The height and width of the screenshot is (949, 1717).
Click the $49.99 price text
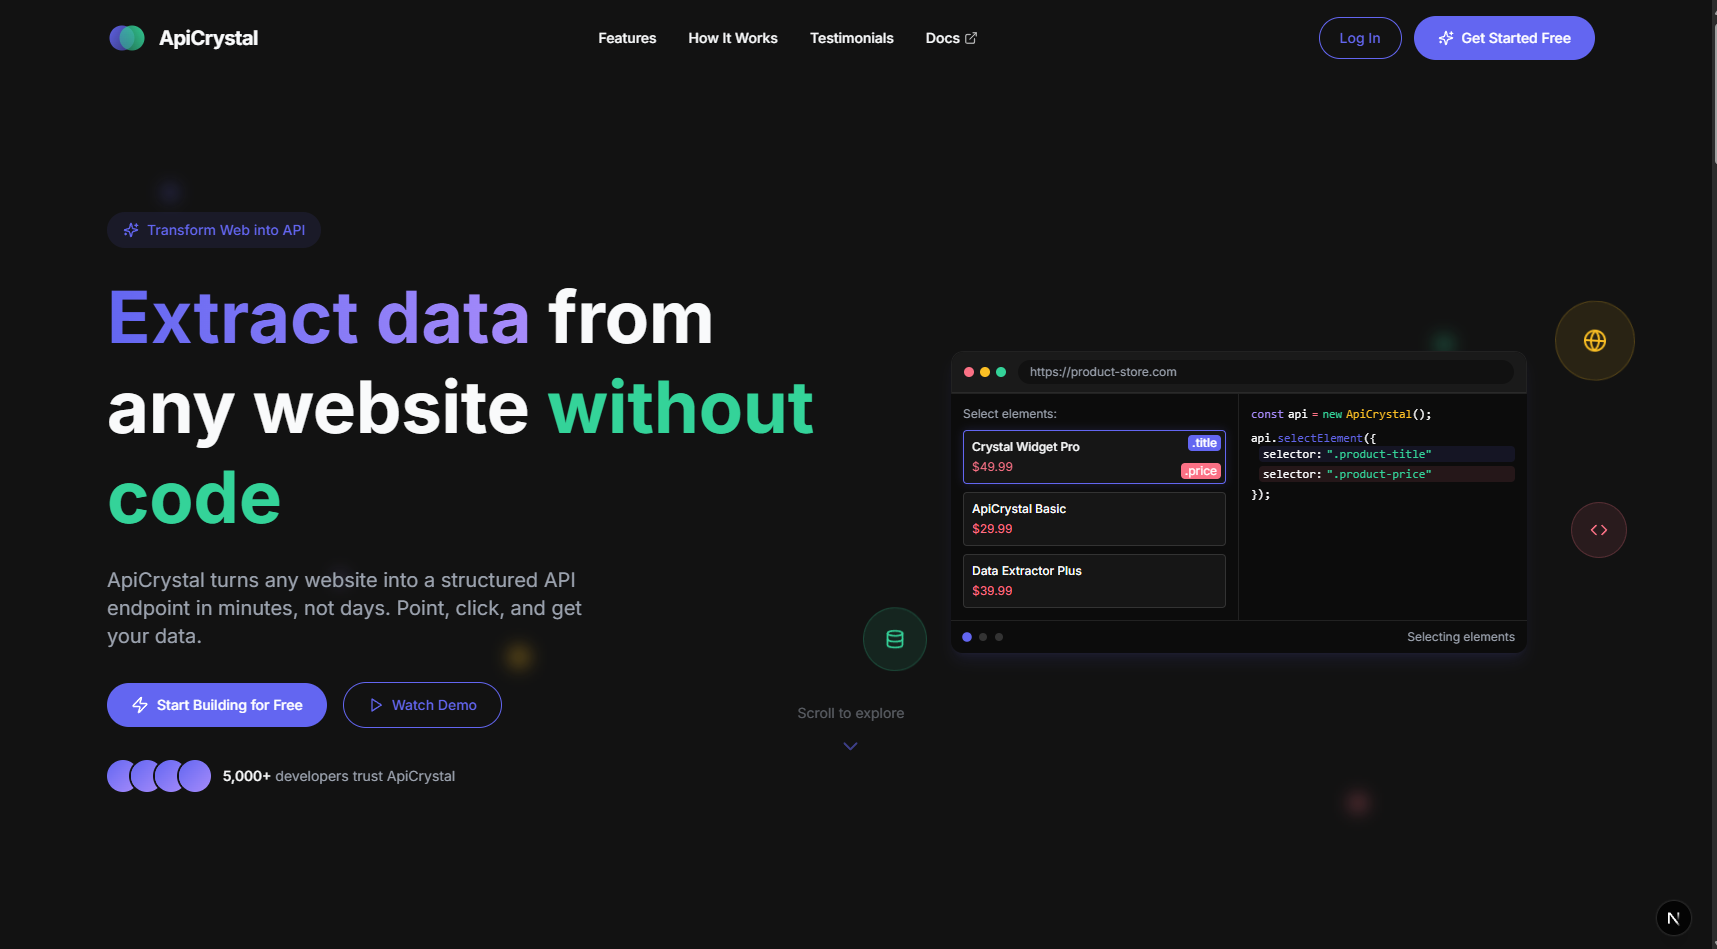point(992,467)
